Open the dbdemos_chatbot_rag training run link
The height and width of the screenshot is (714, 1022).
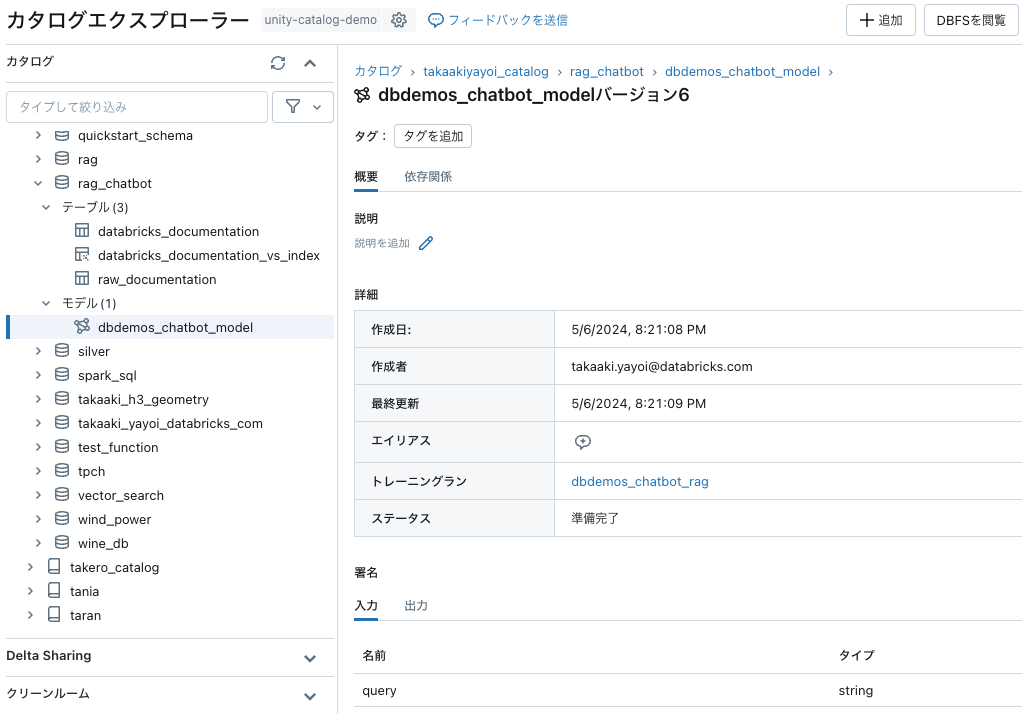(639, 481)
